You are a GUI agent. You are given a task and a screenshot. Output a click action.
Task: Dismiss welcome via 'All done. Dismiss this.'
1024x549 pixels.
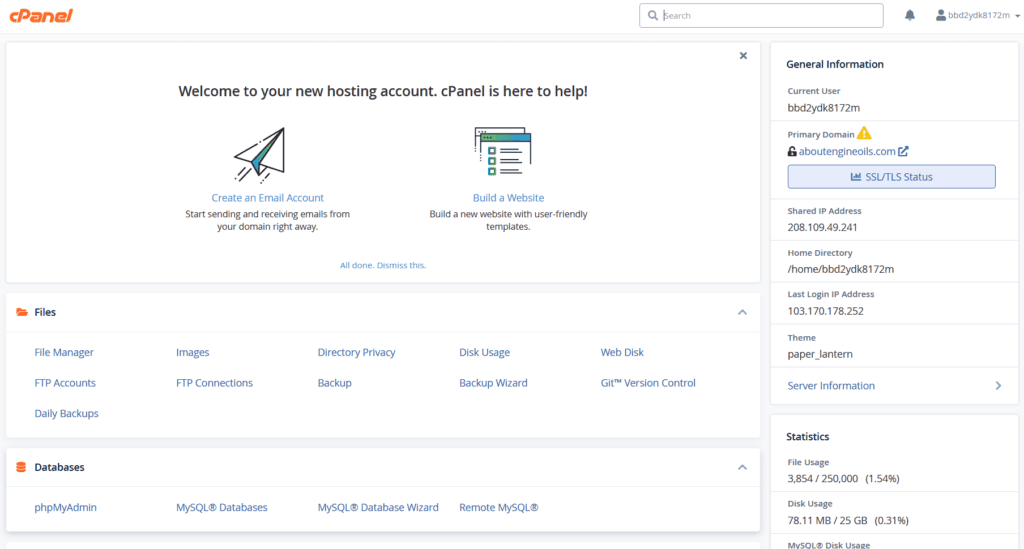(383, 265)
